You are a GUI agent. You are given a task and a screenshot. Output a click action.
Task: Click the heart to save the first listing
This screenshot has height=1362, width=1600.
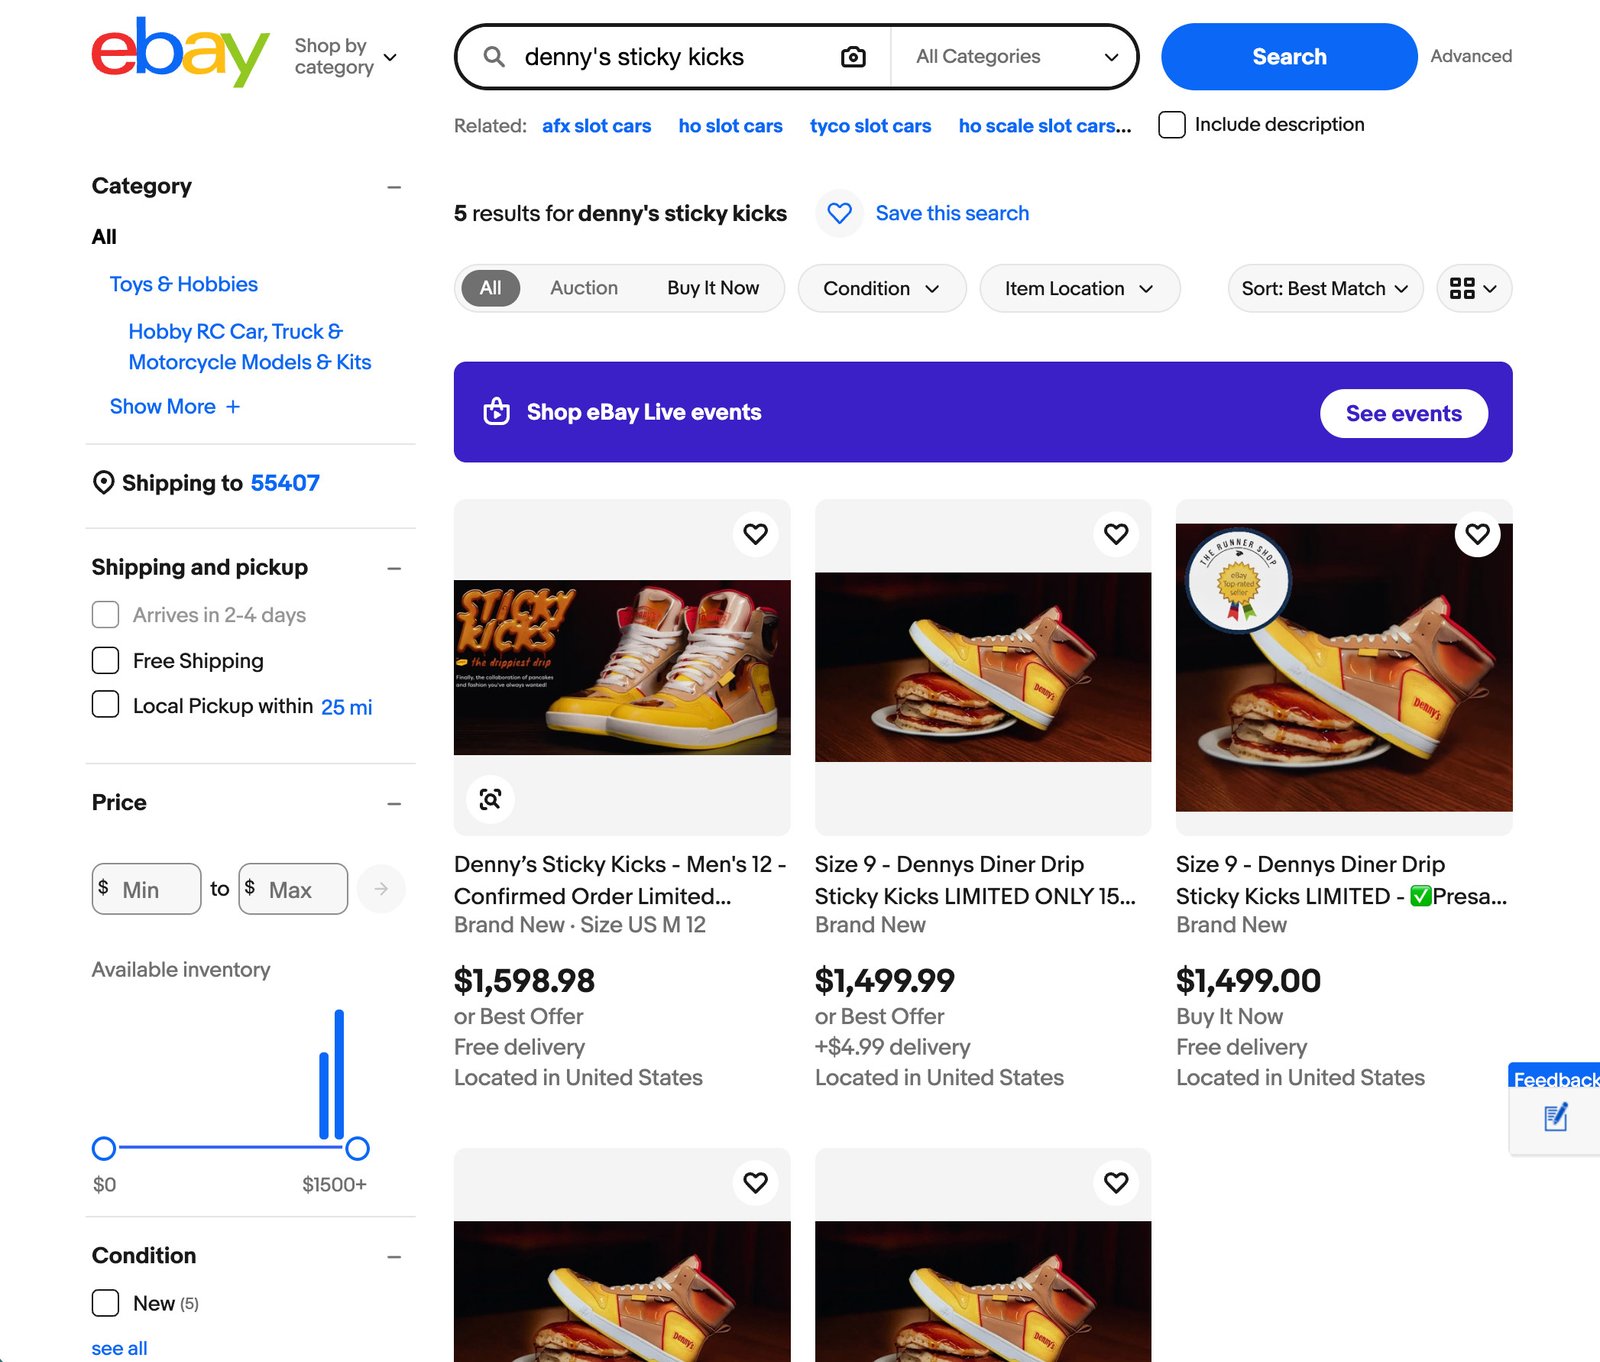coord(755,534)
